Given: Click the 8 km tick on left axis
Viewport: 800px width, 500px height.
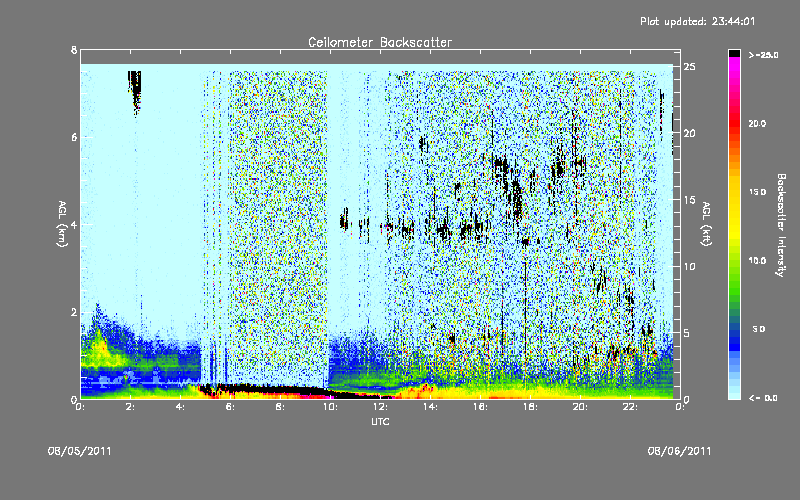Looking at the screenshot, I should point(74,50).
